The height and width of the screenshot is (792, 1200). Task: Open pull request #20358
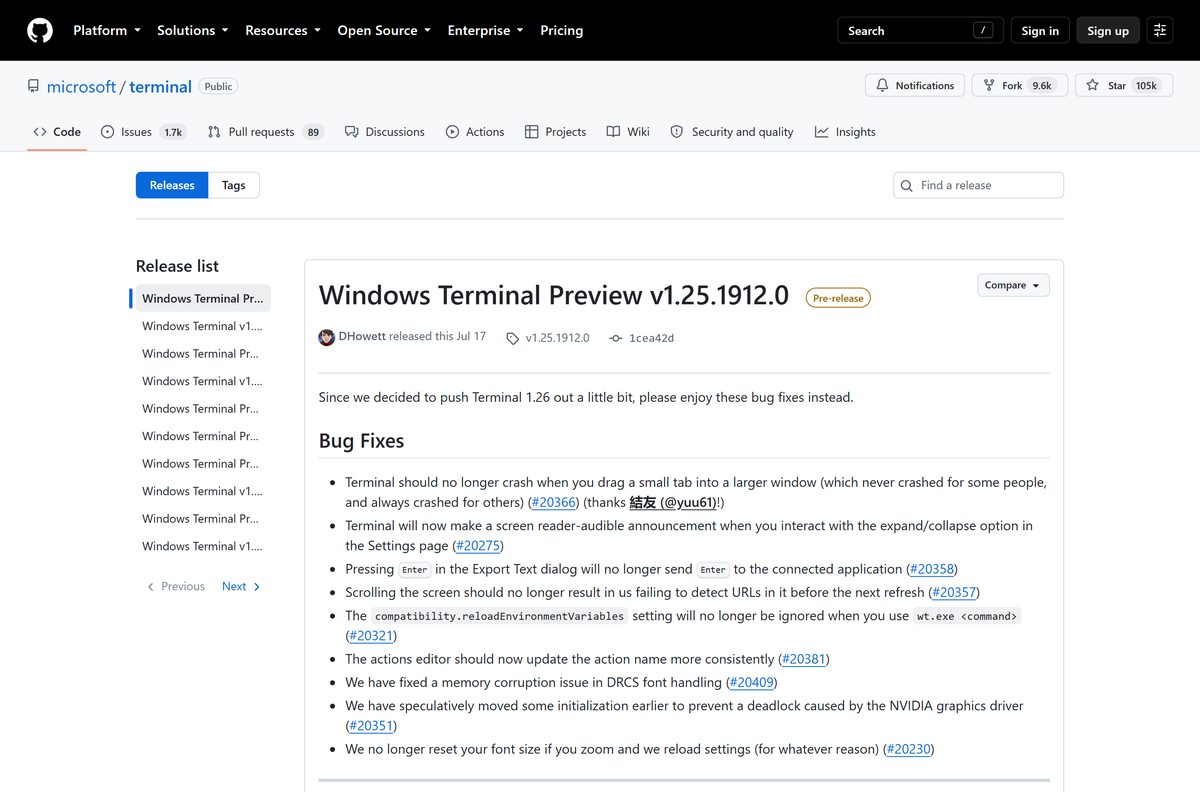coord(932,569)
